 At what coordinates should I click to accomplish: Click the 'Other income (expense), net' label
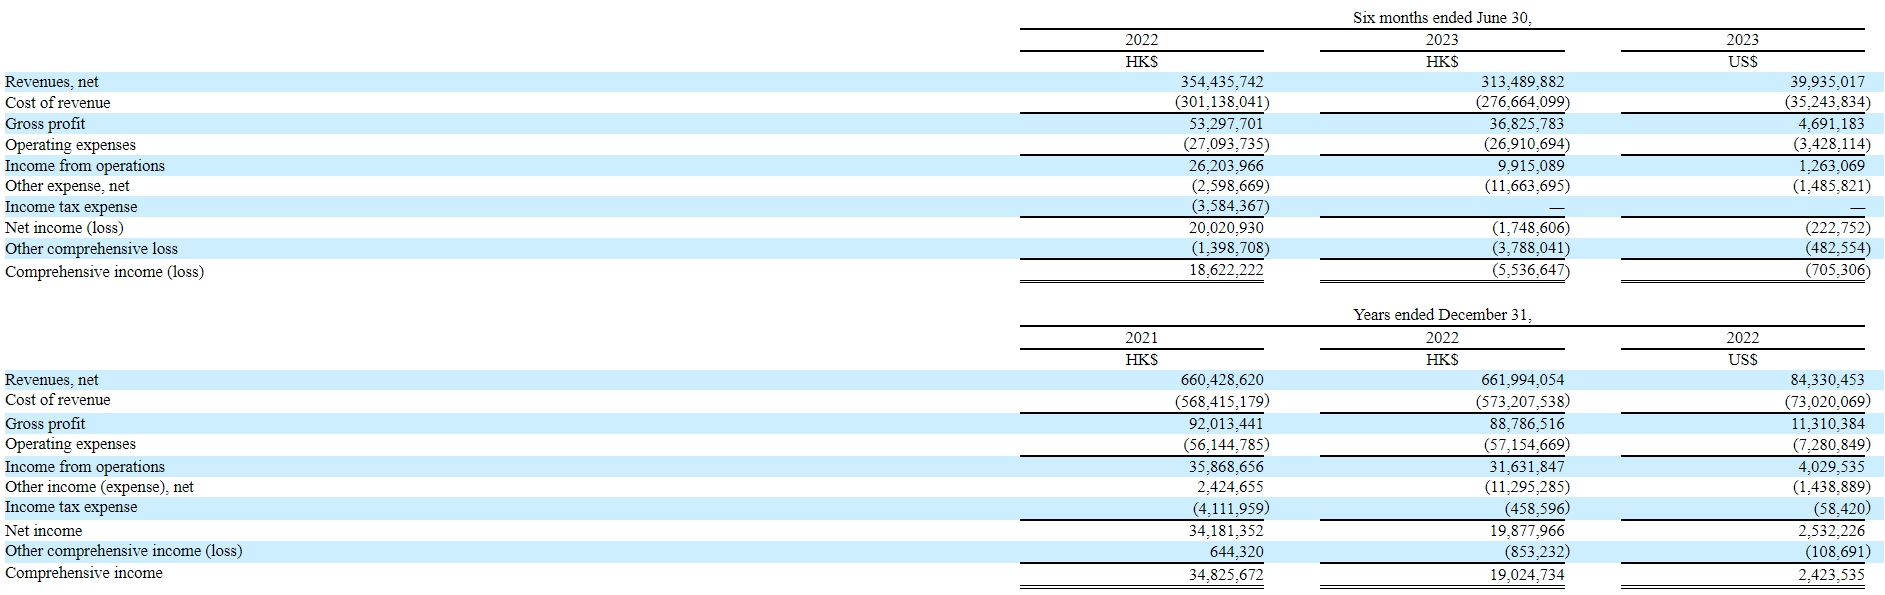[99, 487]
